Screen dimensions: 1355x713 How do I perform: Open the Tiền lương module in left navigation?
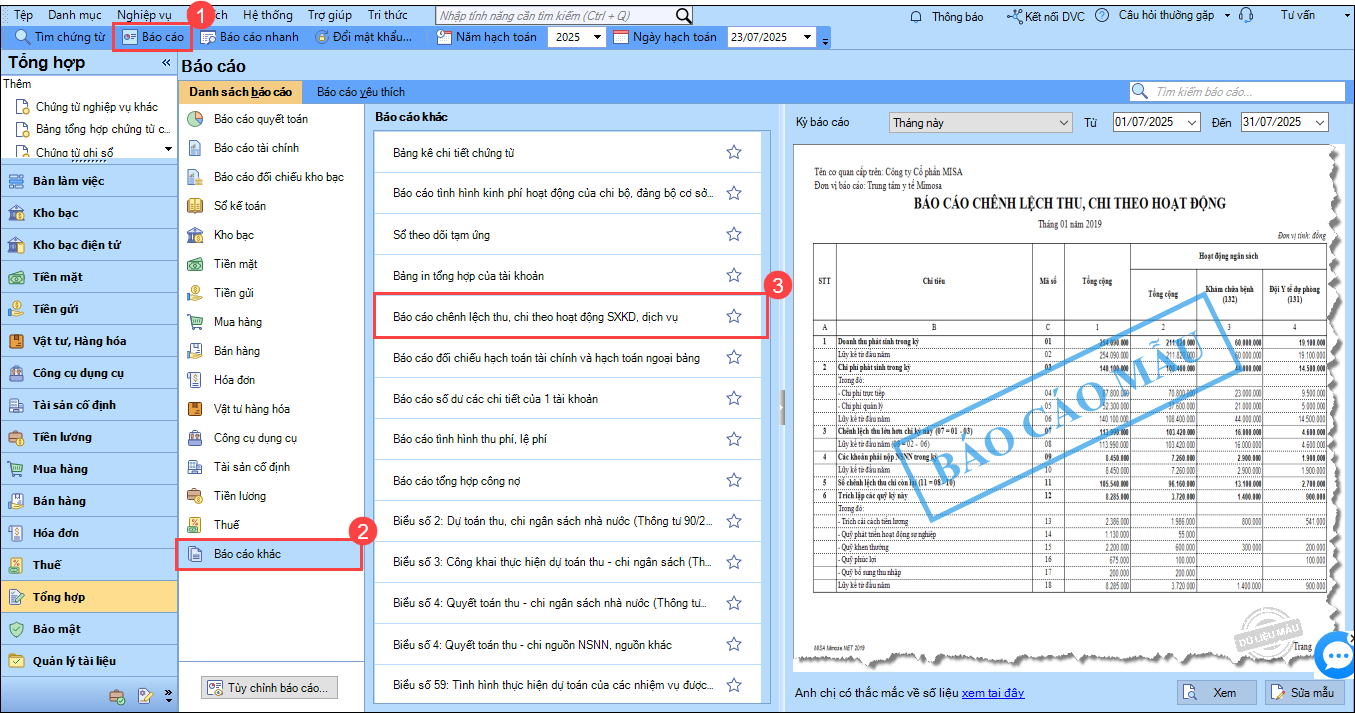pyautogui.click(x=89, y=437)
